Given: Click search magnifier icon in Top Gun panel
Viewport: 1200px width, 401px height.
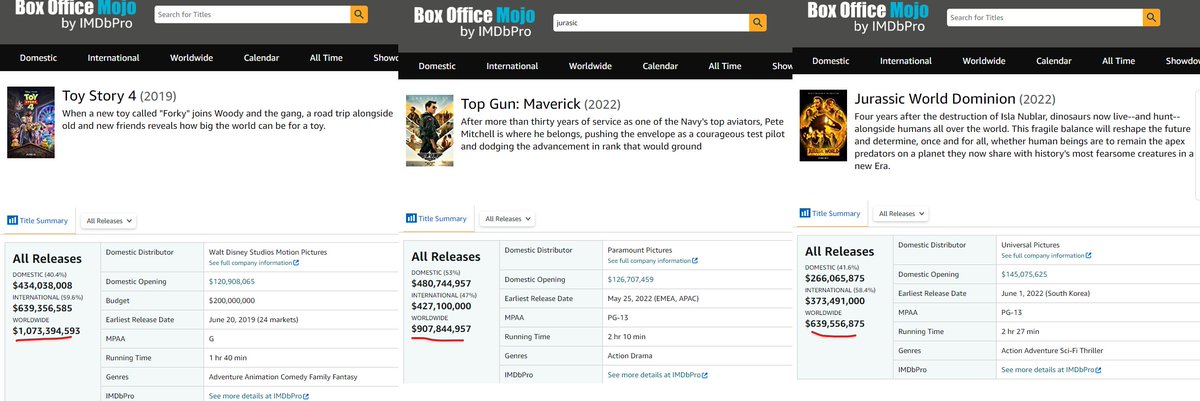Looking at the screenshot, I should (x=758, y=21).
